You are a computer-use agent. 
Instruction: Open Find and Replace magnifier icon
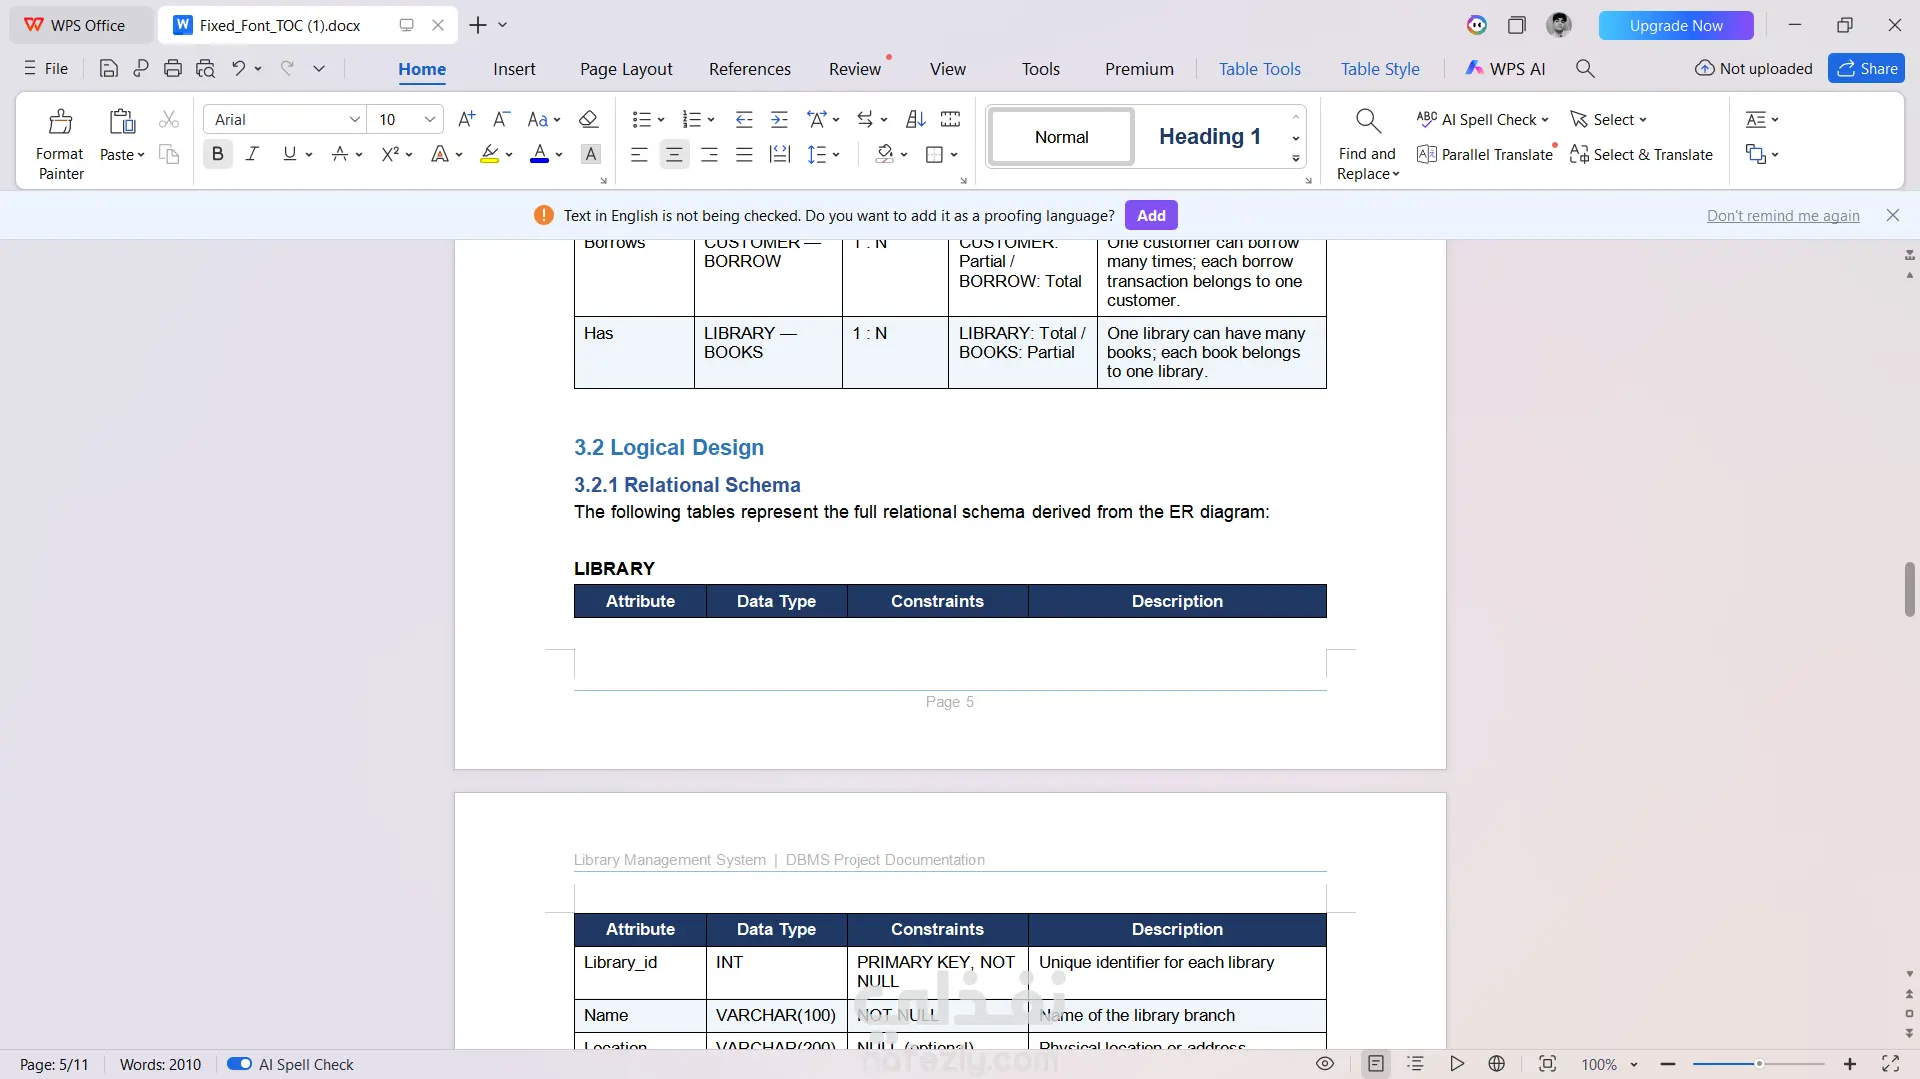click(x=1367, y=121)
